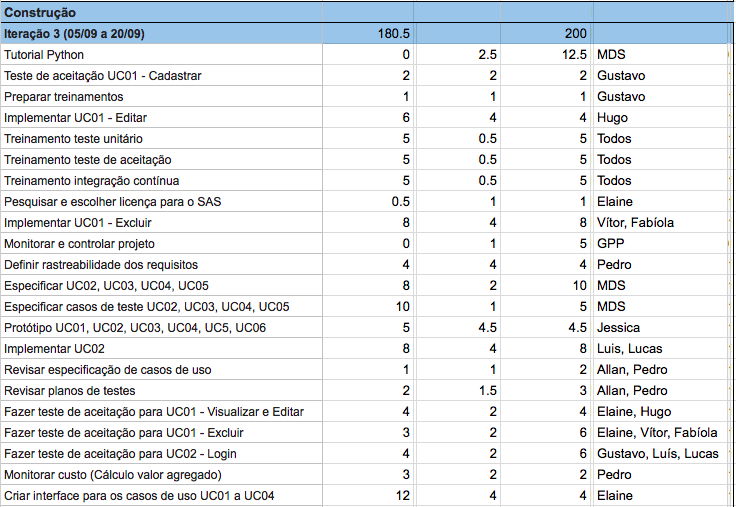Click the 'Iteração 3 (05/09 a 20/09)' cell
Image resolution: width=736 pixels, height=507 pixels.
point(161,33)
